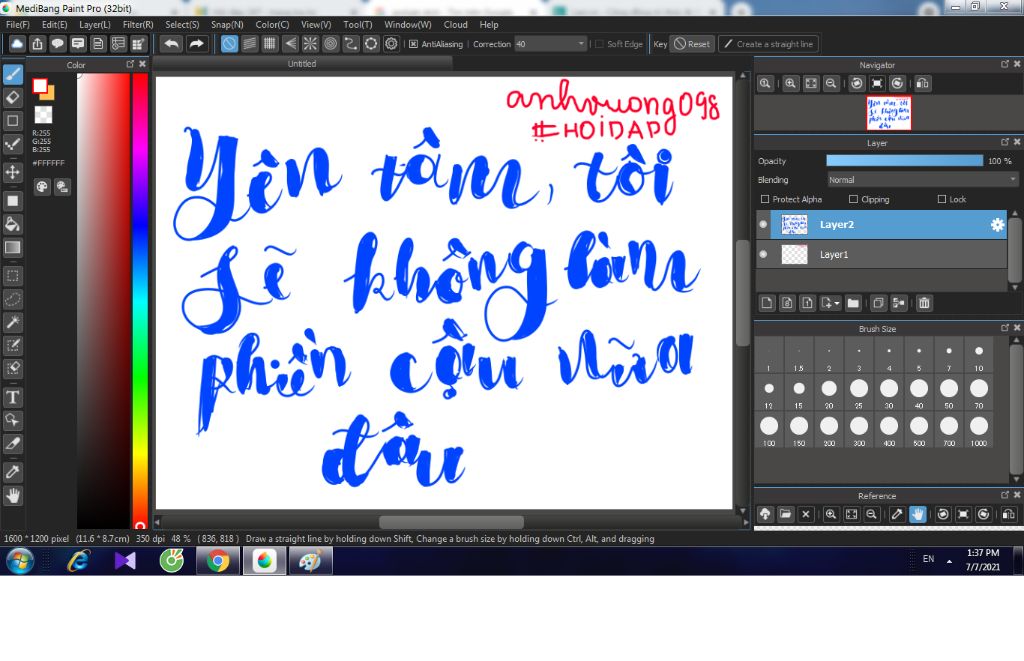
Task: Hide Layer1 visibility dot
Action: click(763, 254)
